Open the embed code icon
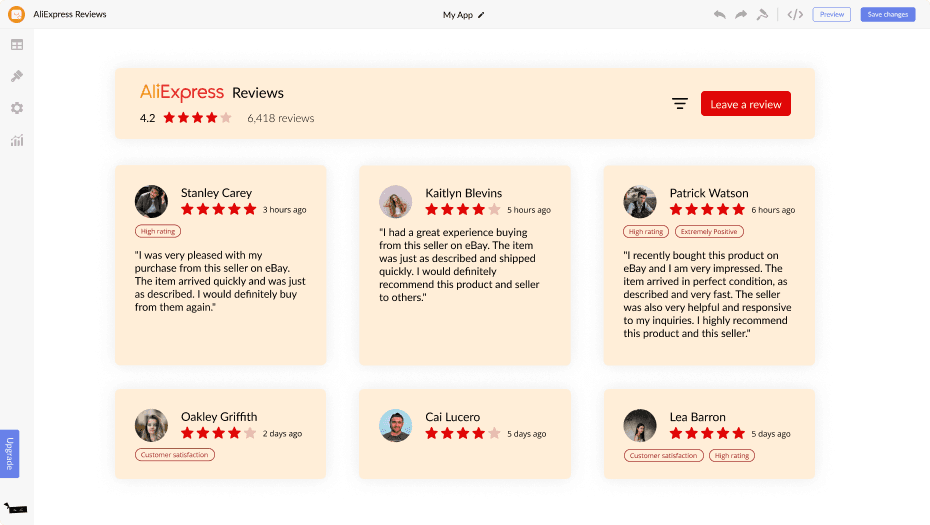Viewport: 930px width, 525px height. [x=795, y=14]
